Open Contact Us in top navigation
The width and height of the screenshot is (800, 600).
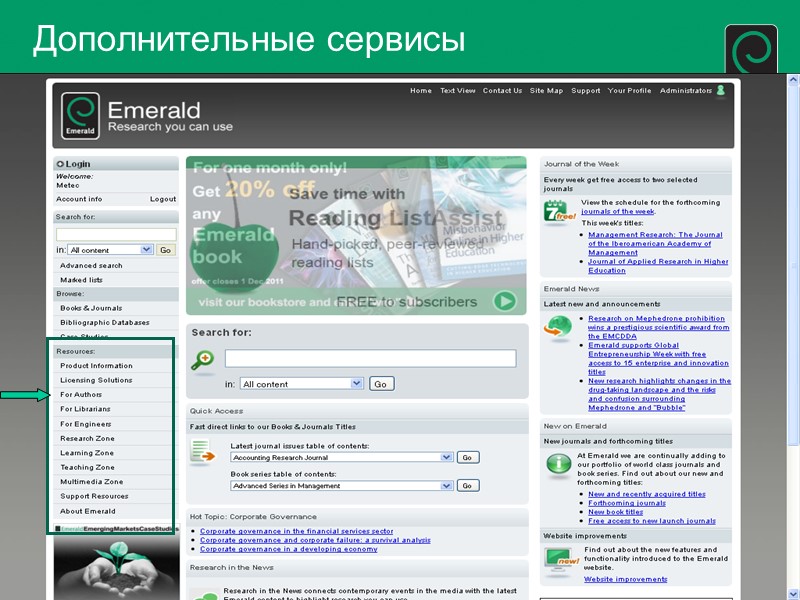point(503,91)
